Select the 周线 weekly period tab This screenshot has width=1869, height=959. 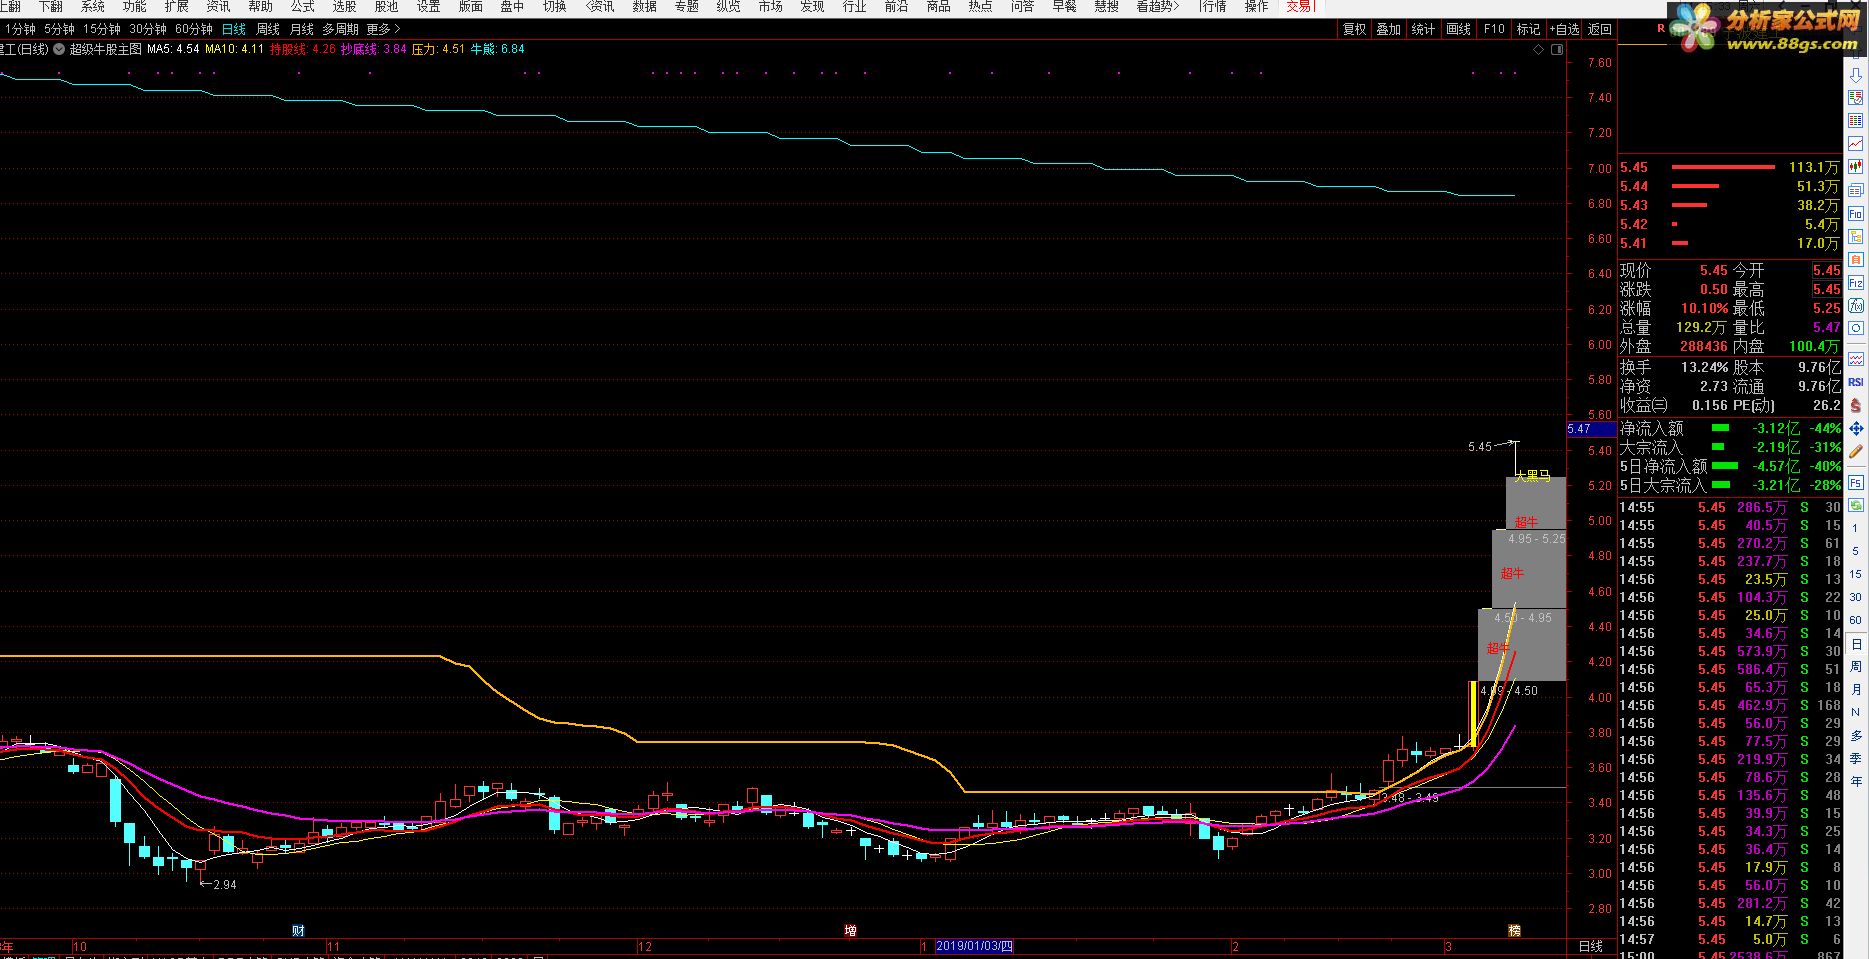pos(268,30)
